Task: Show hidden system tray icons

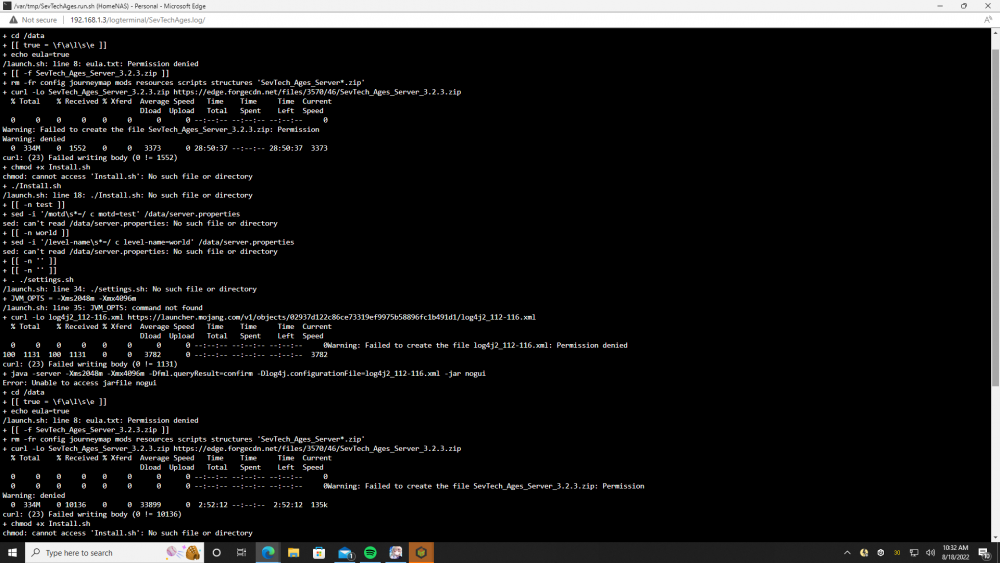Action: click(x=847, y=553)
